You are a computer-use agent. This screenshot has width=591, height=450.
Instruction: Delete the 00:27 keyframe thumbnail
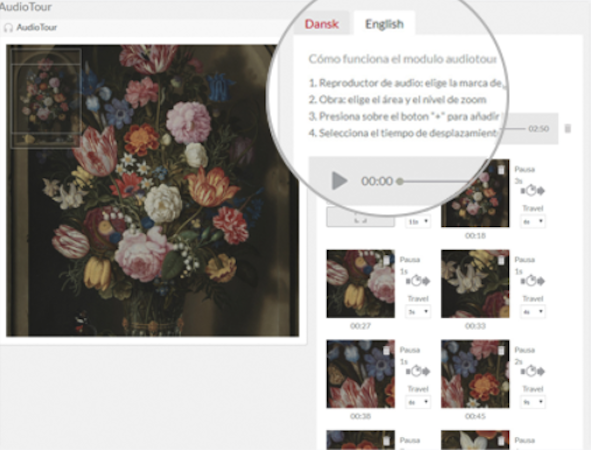pyautogui.click(x=386, y=260)
